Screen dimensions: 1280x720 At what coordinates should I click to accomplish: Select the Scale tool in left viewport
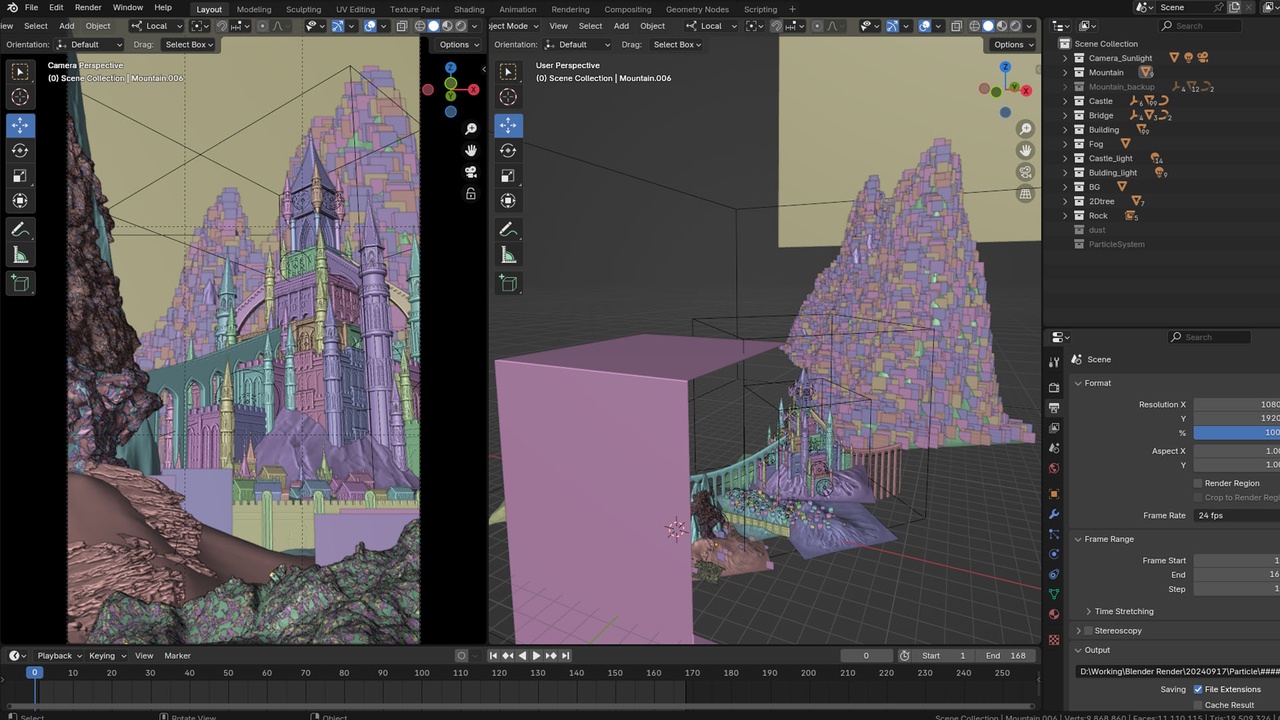coord(20,176)
